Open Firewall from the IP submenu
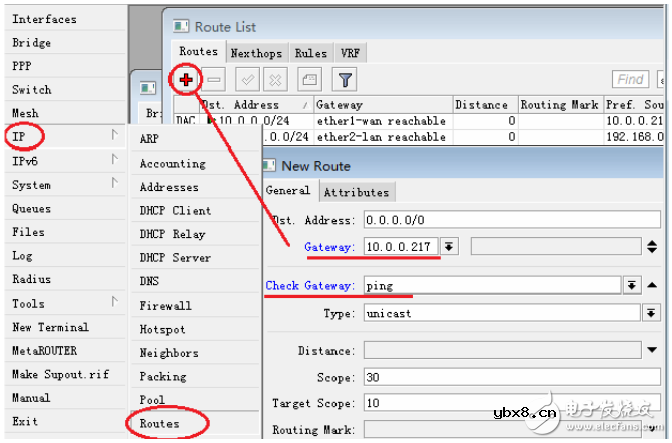Image resolution: width=672 pixels, height=443 pixels. (165, 305)
